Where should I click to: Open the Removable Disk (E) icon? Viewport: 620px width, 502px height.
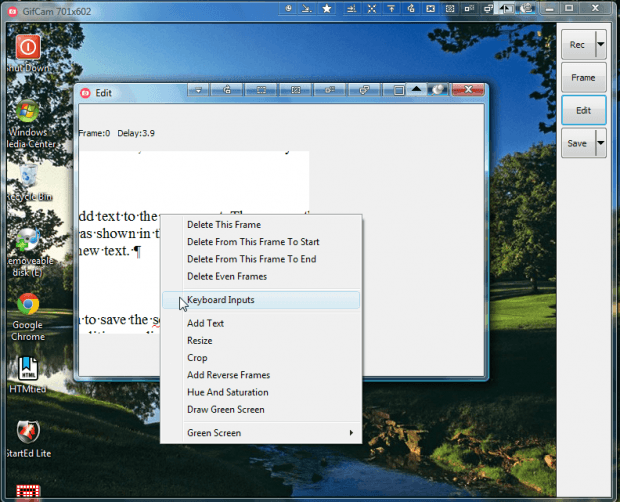[28, 241]
